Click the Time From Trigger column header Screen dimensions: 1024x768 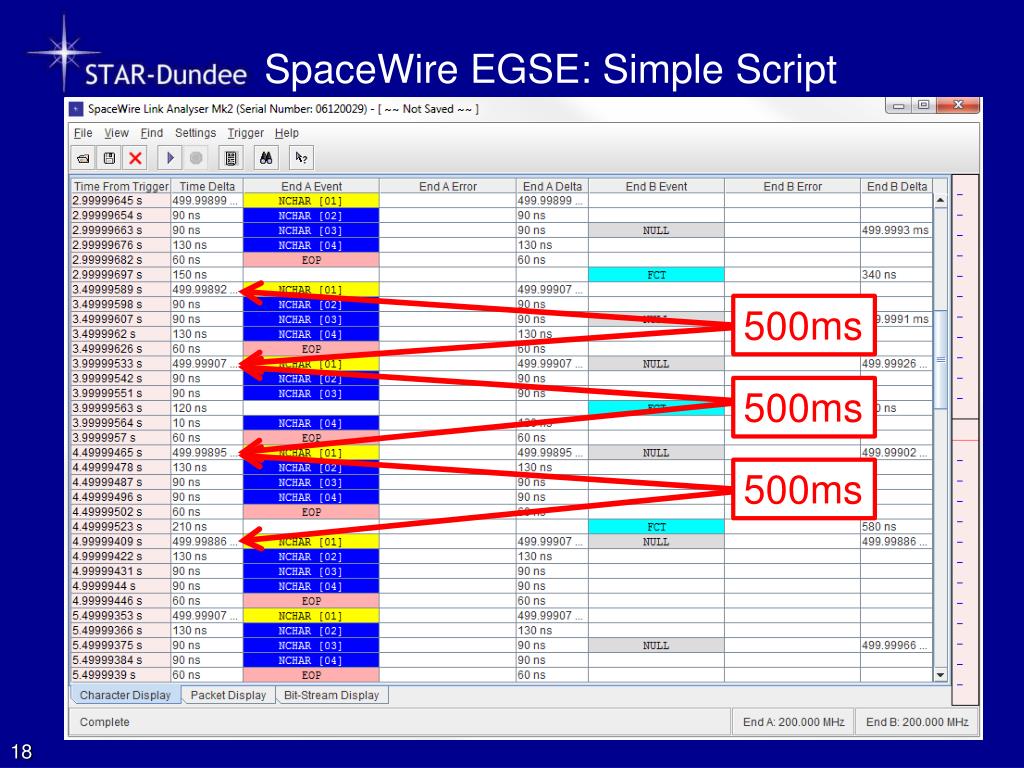(x=121, y=186)
